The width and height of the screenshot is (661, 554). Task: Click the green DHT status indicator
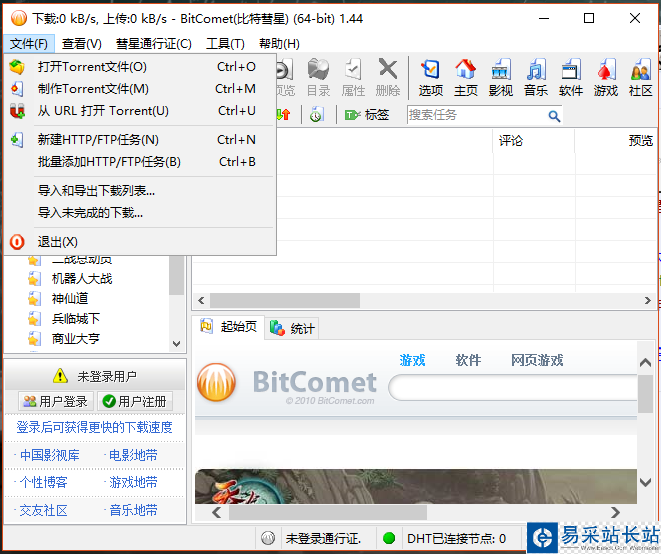tap(389, 538)
